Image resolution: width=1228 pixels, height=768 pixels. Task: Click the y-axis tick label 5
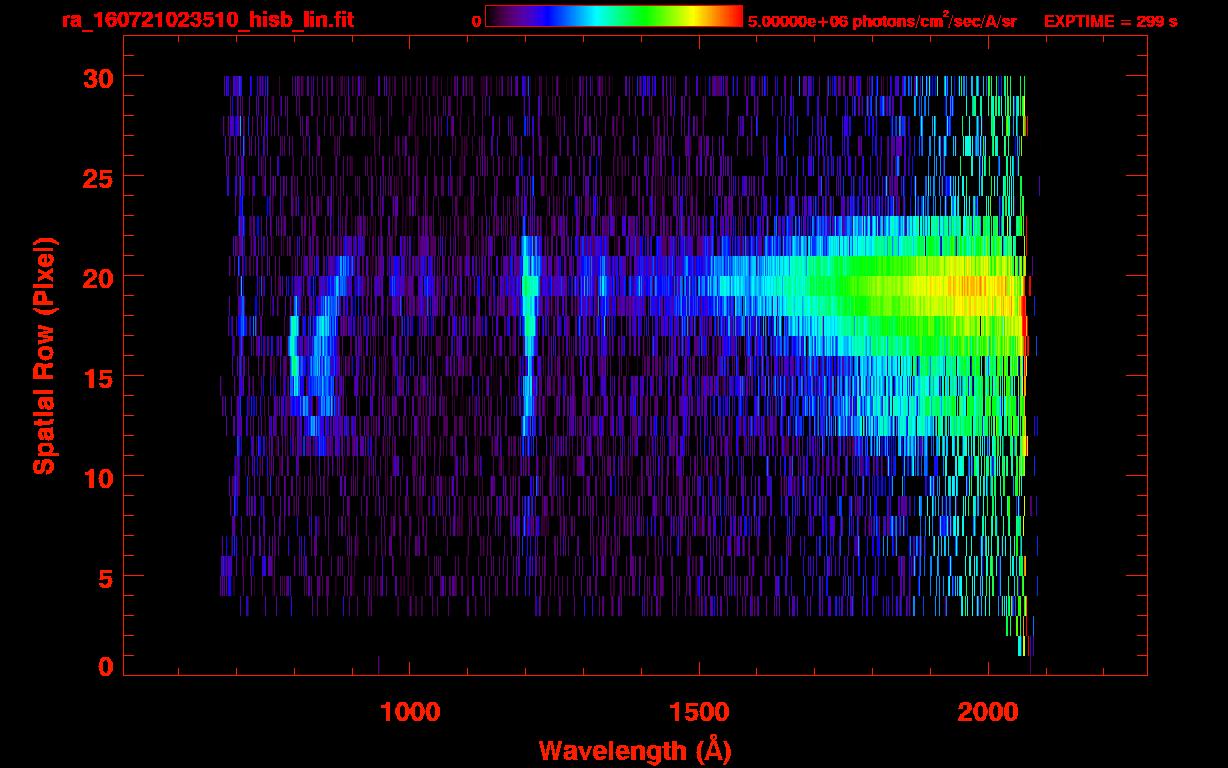tap(104, 577)
